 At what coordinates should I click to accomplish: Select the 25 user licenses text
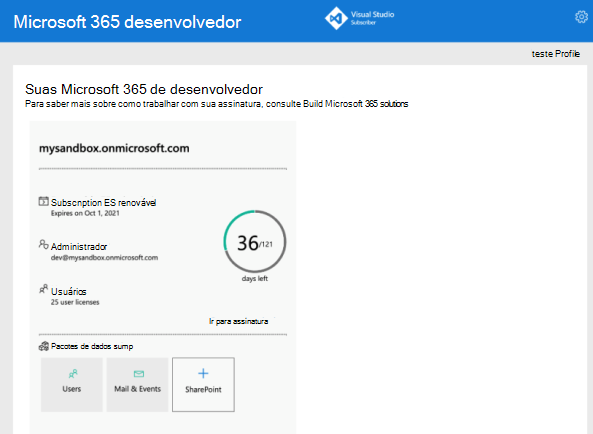click(75, 302)
